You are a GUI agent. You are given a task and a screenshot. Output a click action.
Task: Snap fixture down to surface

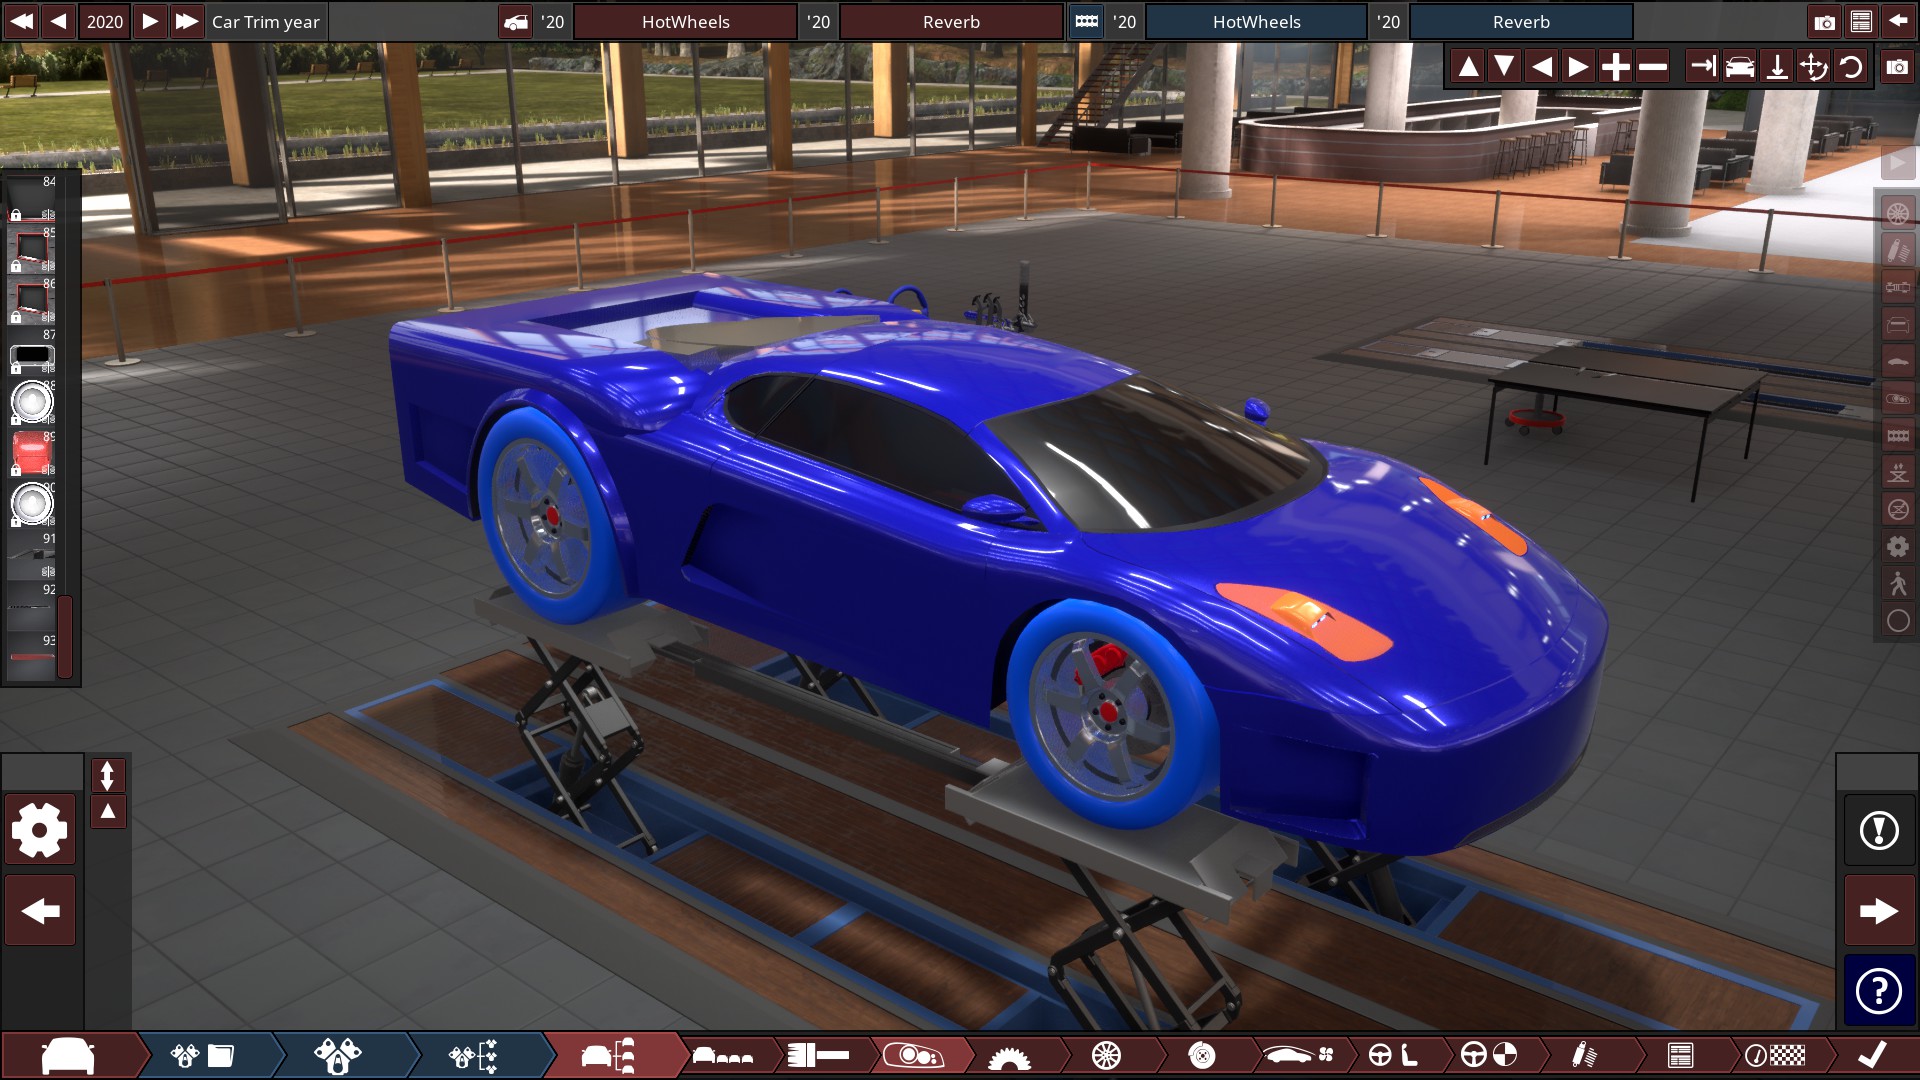[x=1777, y=67]
